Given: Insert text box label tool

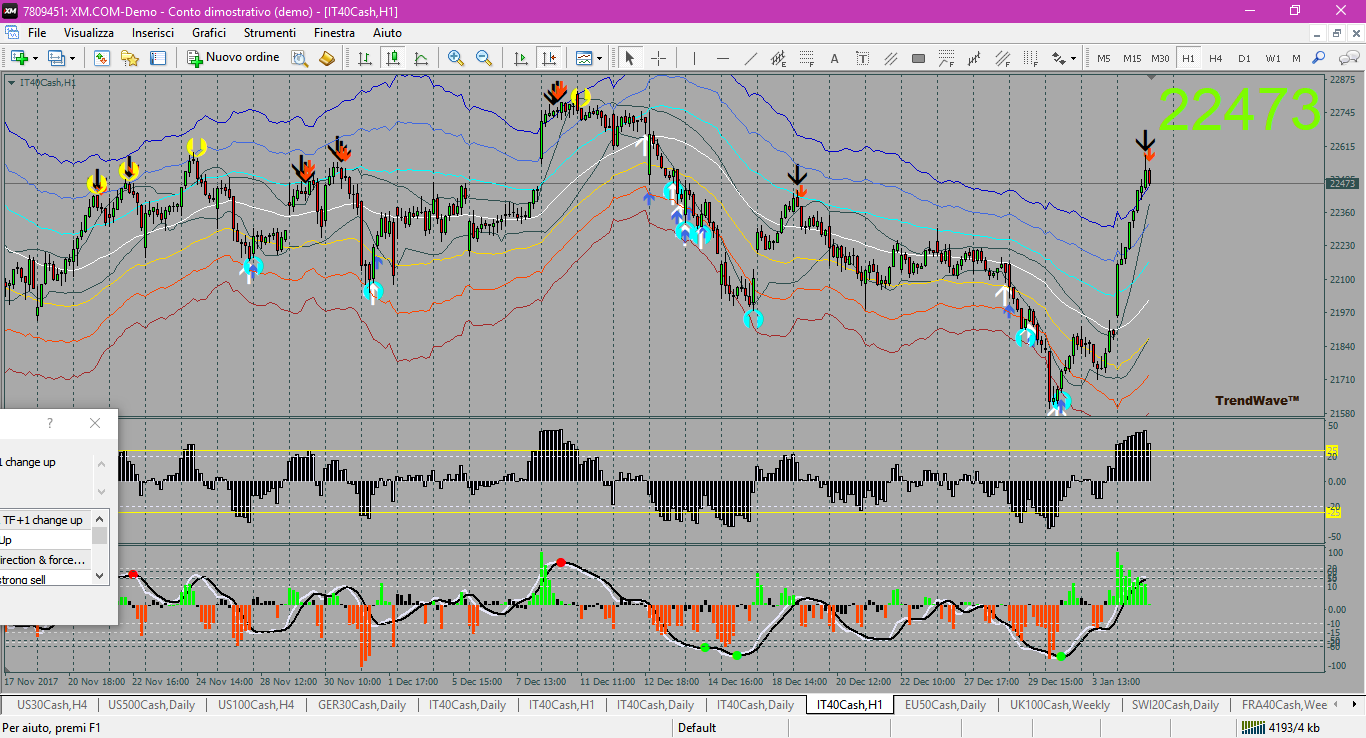Looking at the screenshot, I should tap(862, 58).
